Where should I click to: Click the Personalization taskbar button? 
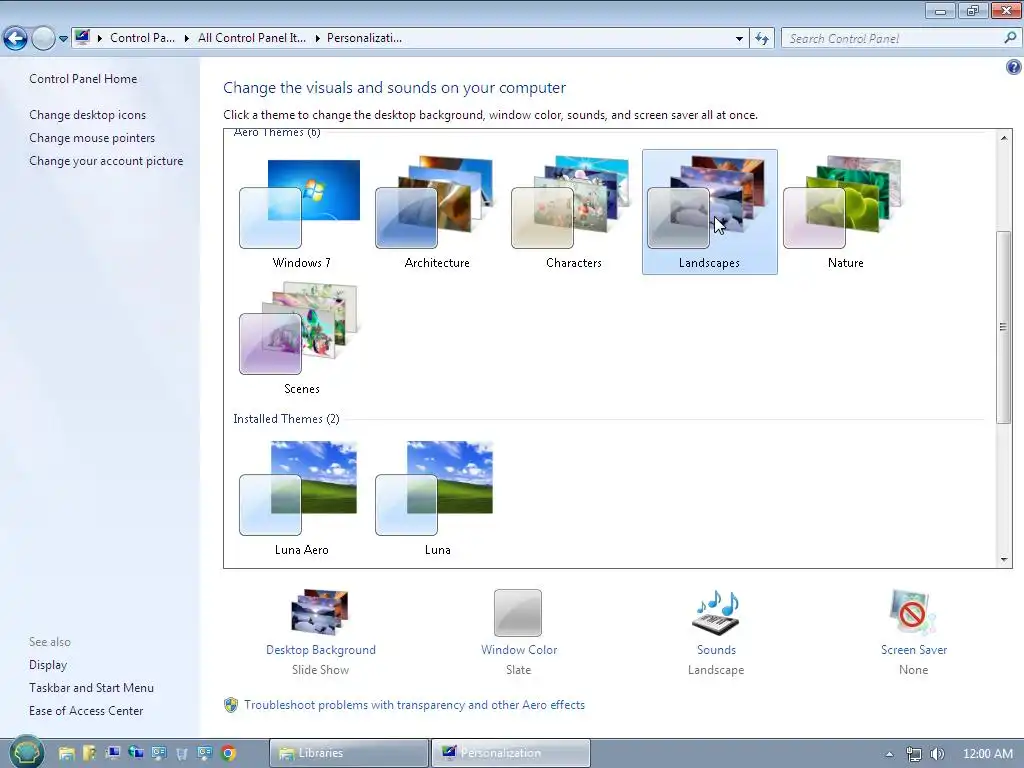[511, 753]
